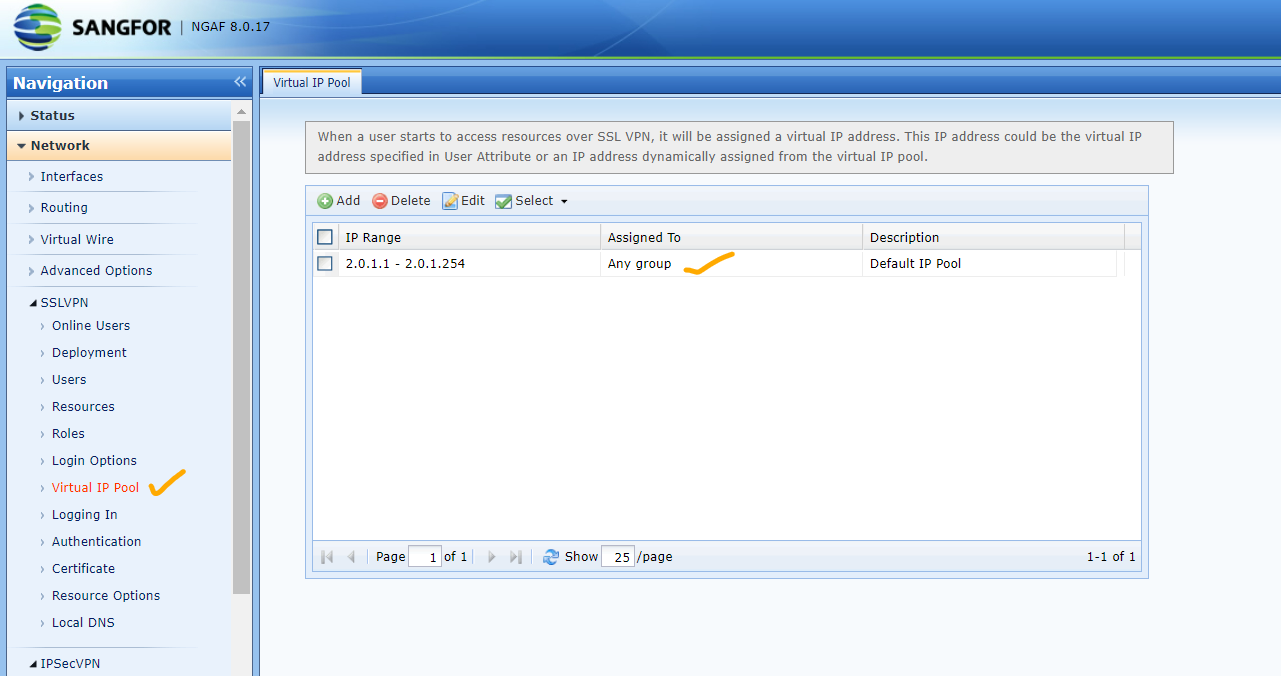This screenshot has height=676, width=1281.
Task: Switch to the Virtual IP Pool tab
Action: coord(311,83)
